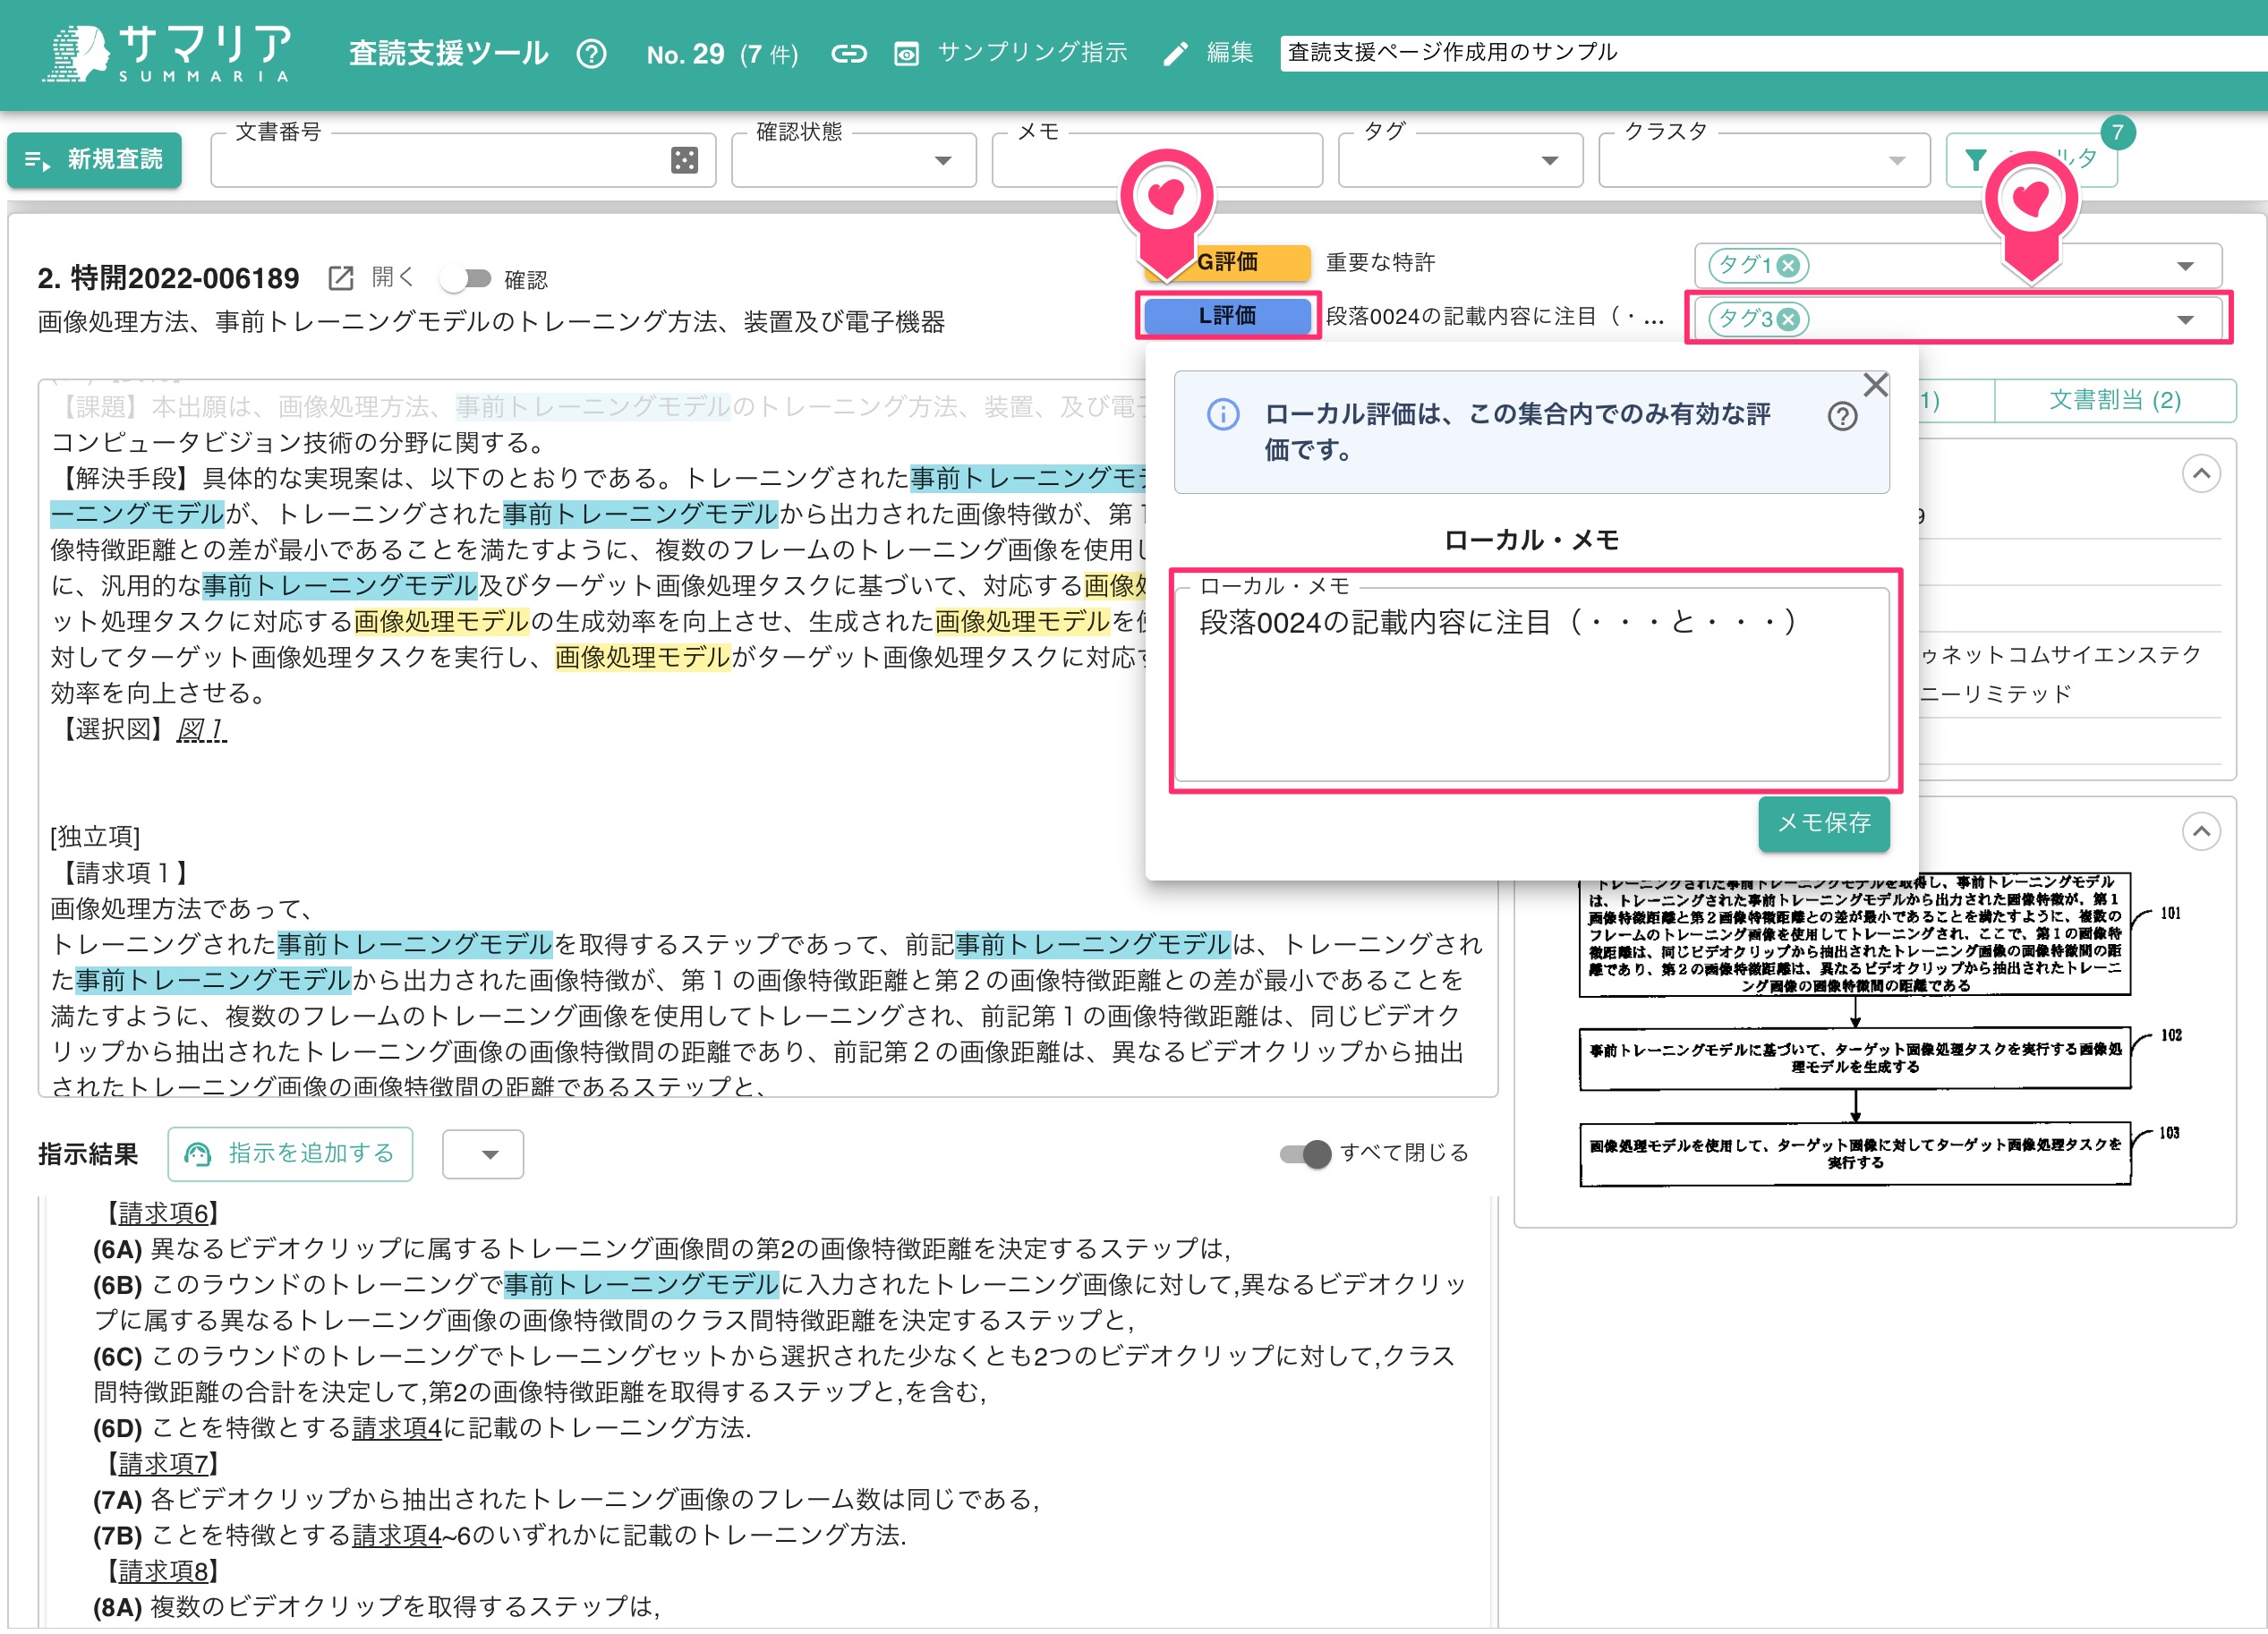Toggle すべて閉じる switch

1304,1155
